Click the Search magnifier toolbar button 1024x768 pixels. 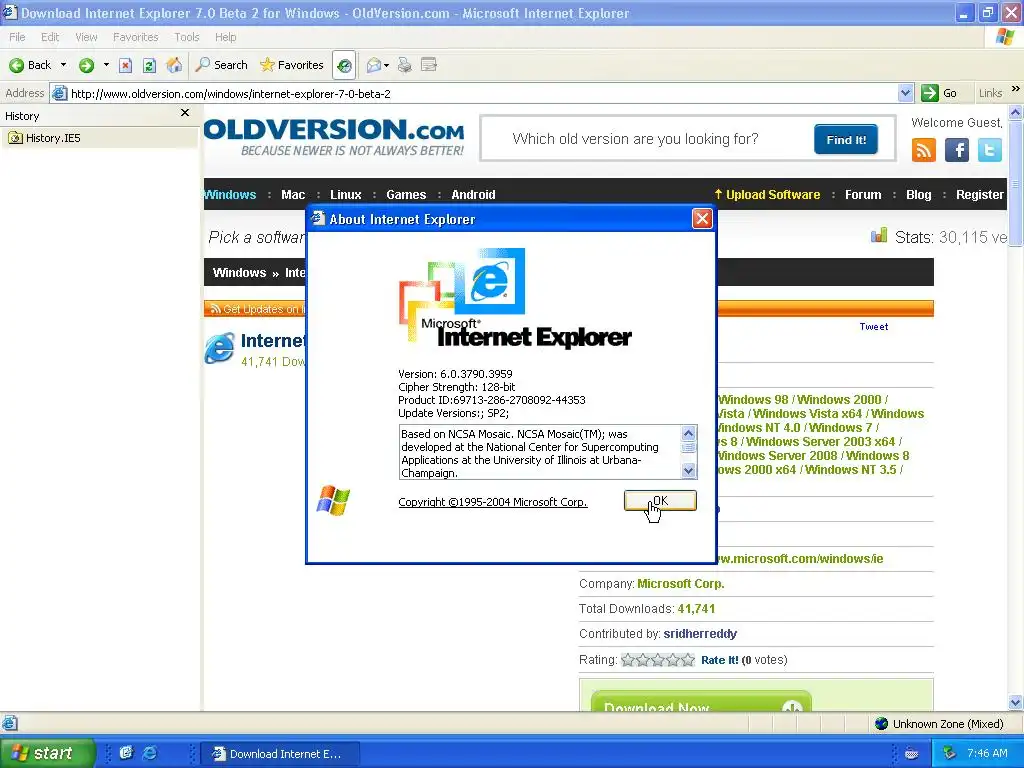coord(222,65)
